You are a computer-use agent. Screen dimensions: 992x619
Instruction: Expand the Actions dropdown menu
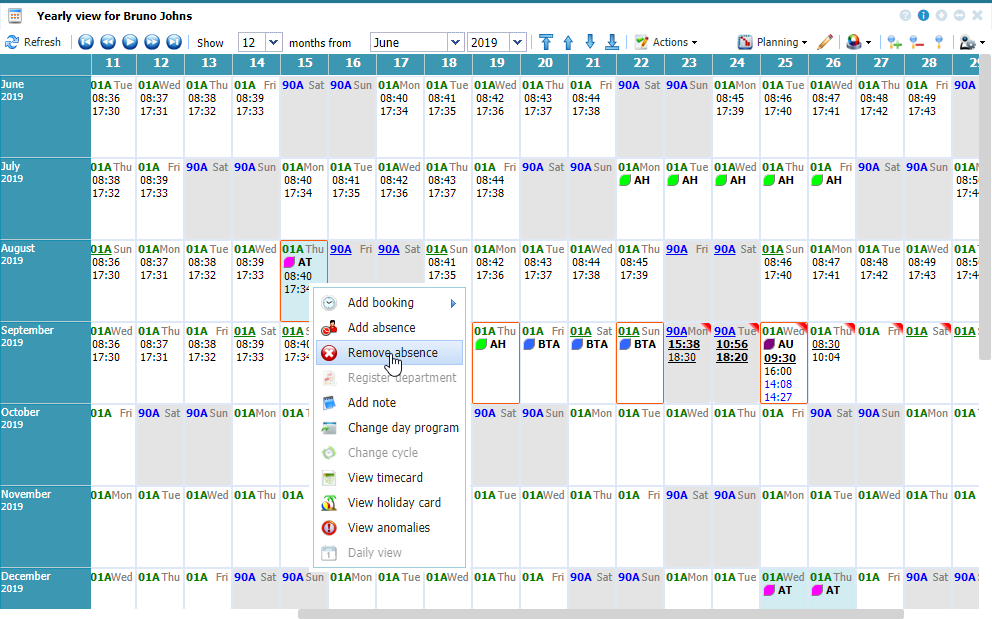[666, 42]
